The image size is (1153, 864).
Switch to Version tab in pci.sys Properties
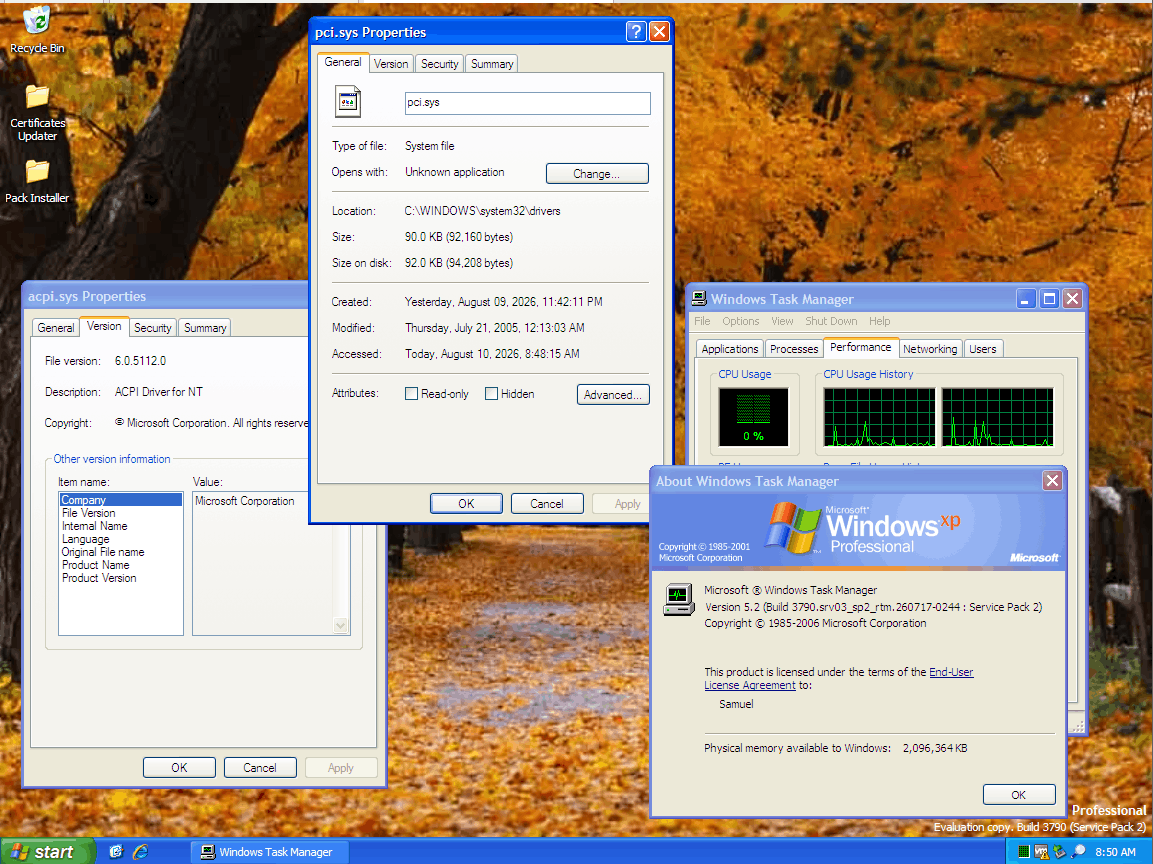point(390,64)
